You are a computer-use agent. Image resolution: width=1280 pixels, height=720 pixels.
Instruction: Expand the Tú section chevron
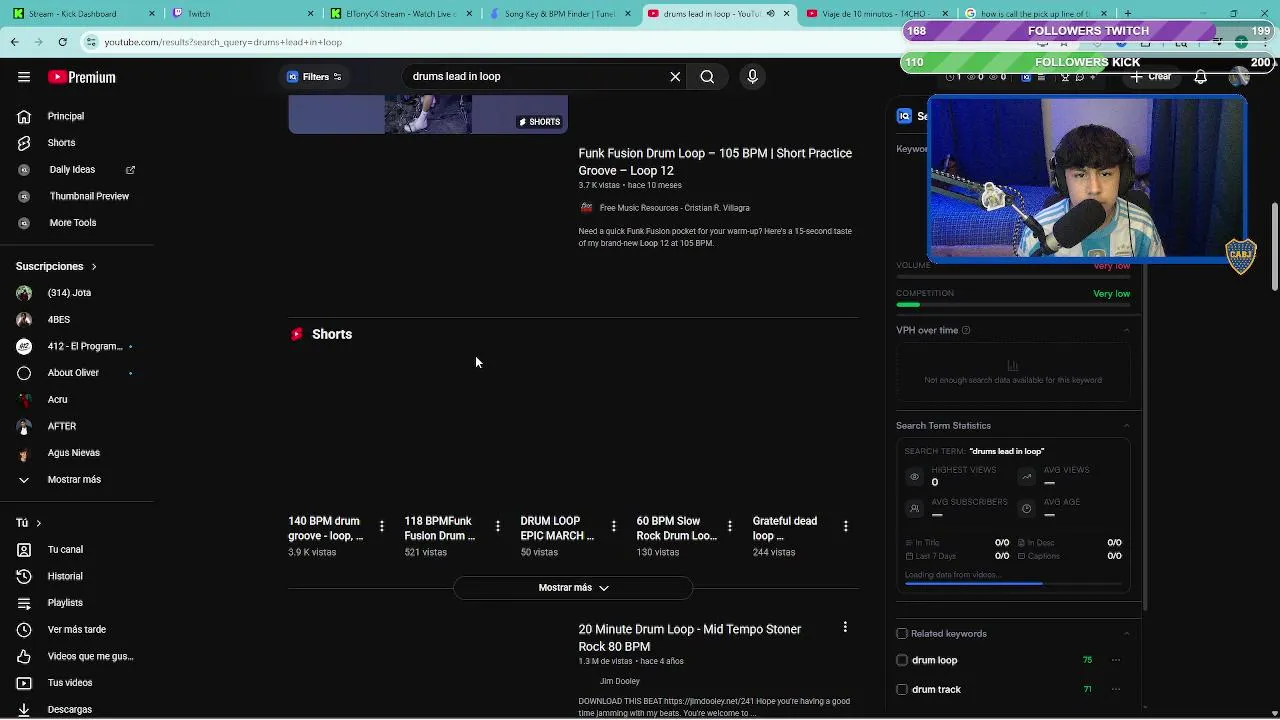click(x=38, y=523)
